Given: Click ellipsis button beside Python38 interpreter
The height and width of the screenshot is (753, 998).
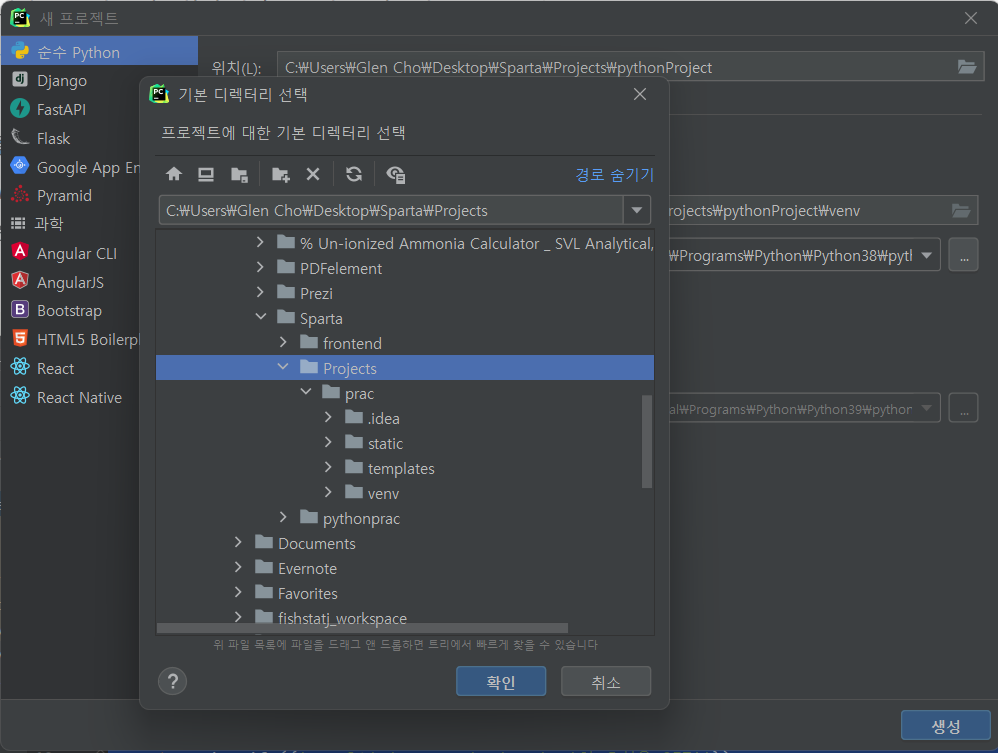Looking at the screenshot, I should pyautogui.click(x=964, y=255).
